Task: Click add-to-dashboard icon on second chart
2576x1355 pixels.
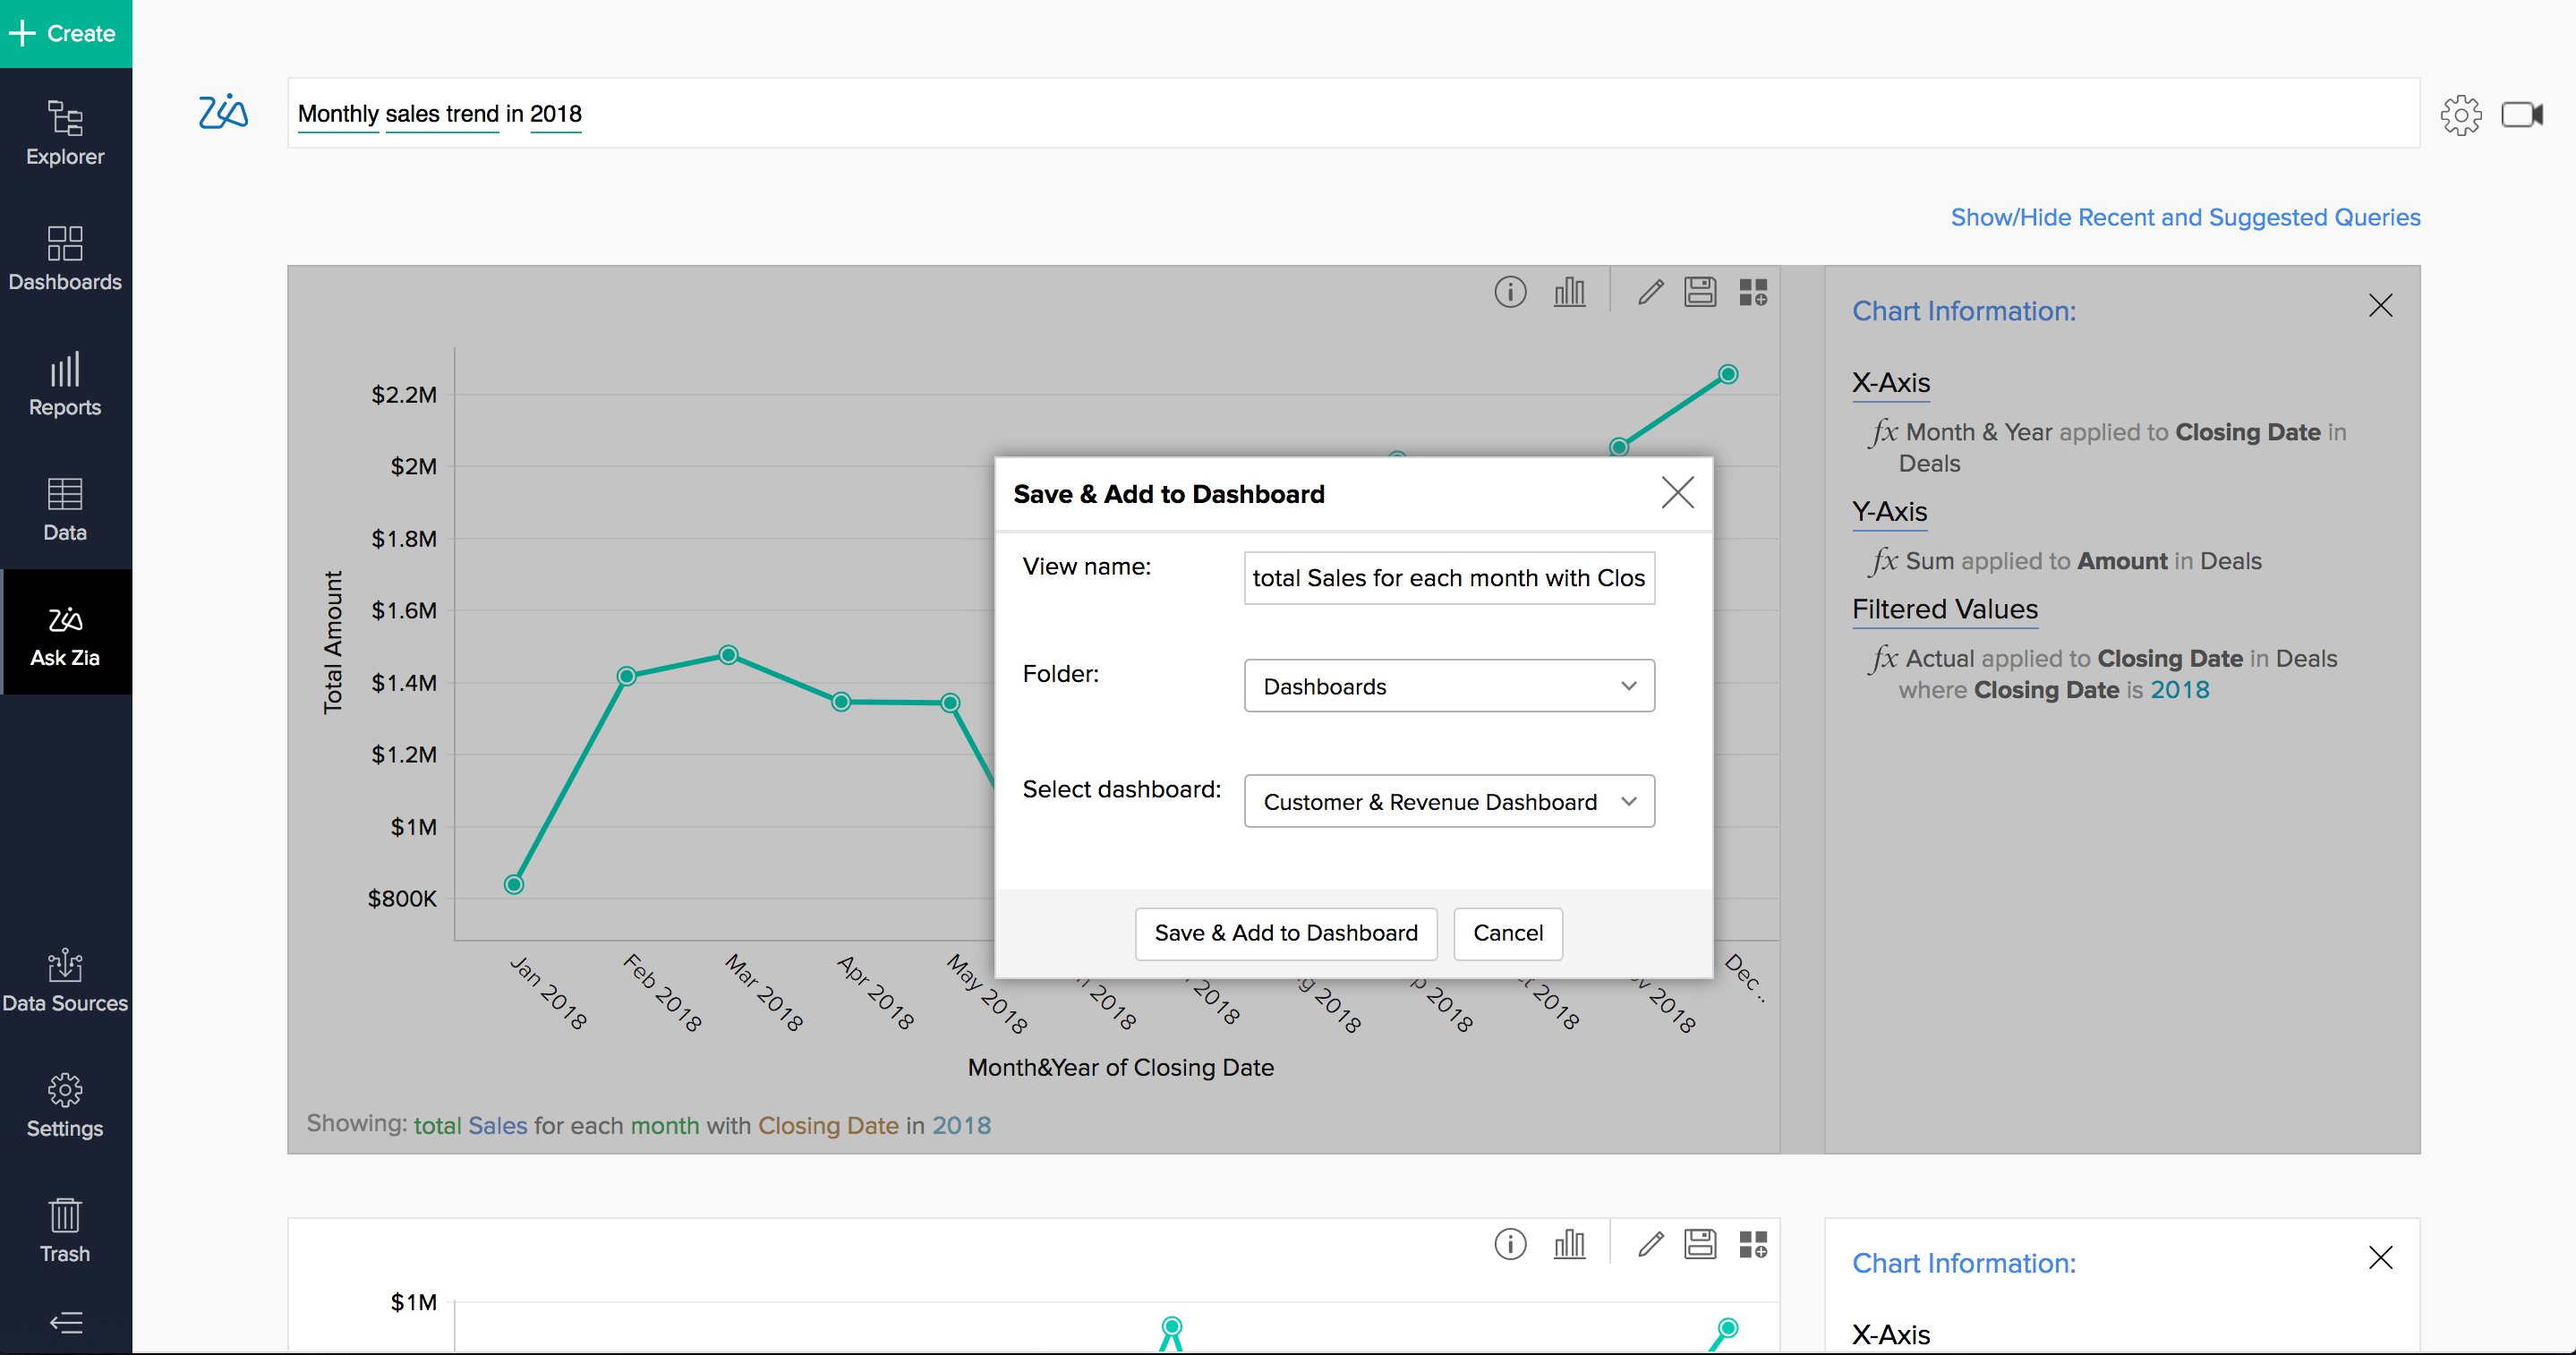Action: (1753, 1244)
